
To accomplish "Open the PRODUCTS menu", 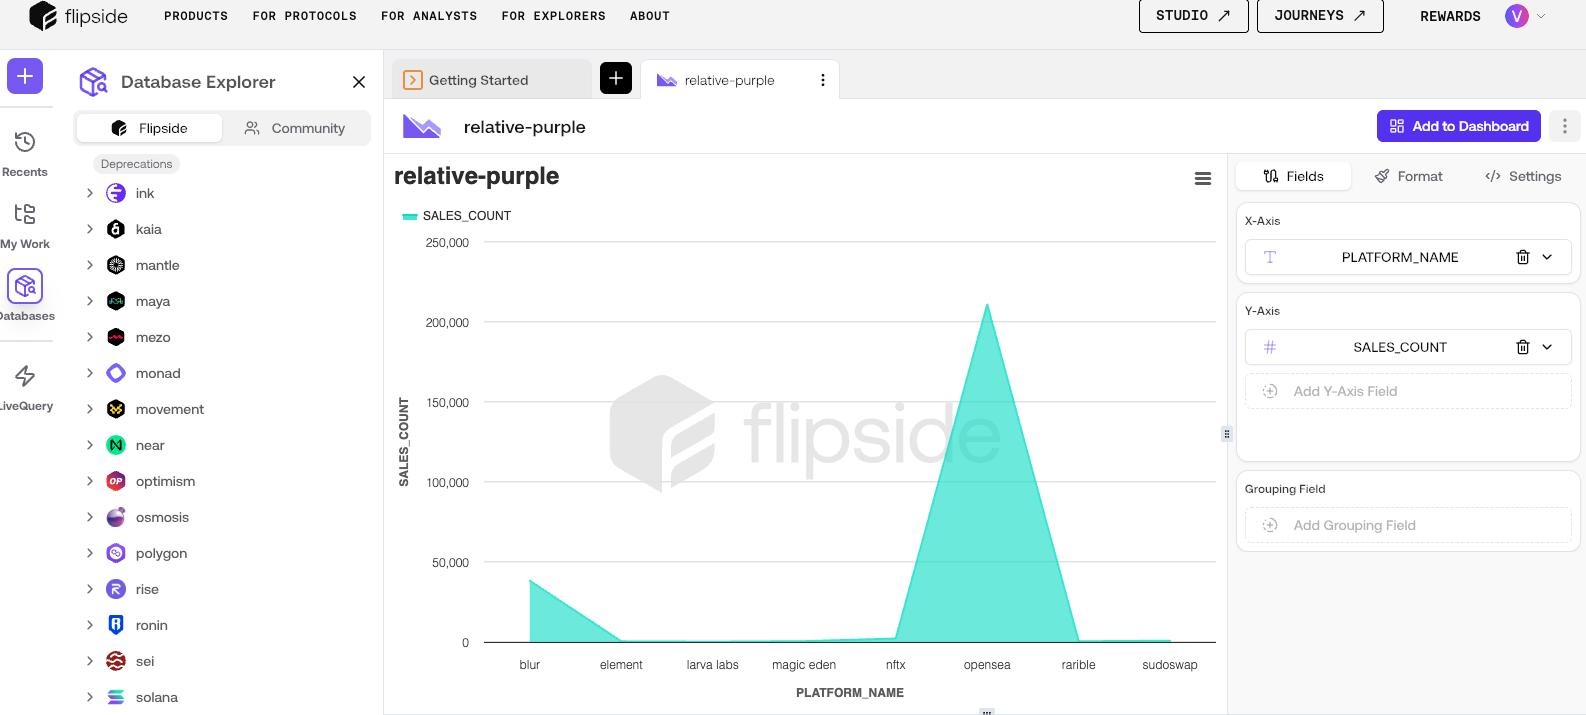I will coord(196,16).
